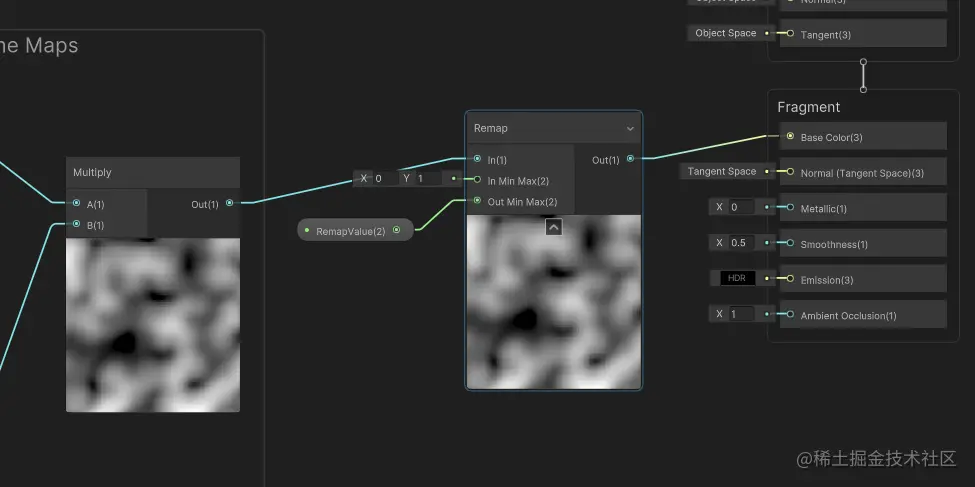Viewport: 975px width, 487px height.
Task: Click the RemapValue(2) left dot
Action: tap(307, 230)
